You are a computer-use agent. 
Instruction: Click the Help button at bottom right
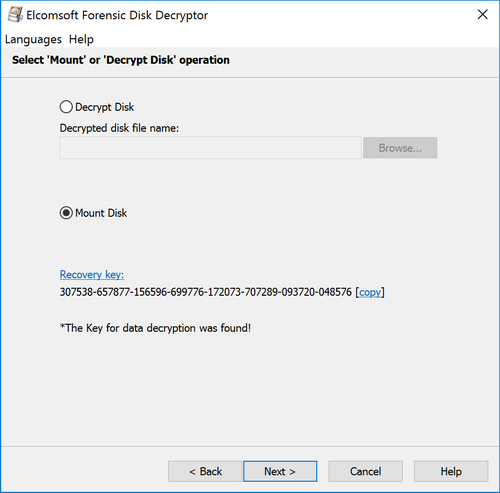[x=451, y=471]
